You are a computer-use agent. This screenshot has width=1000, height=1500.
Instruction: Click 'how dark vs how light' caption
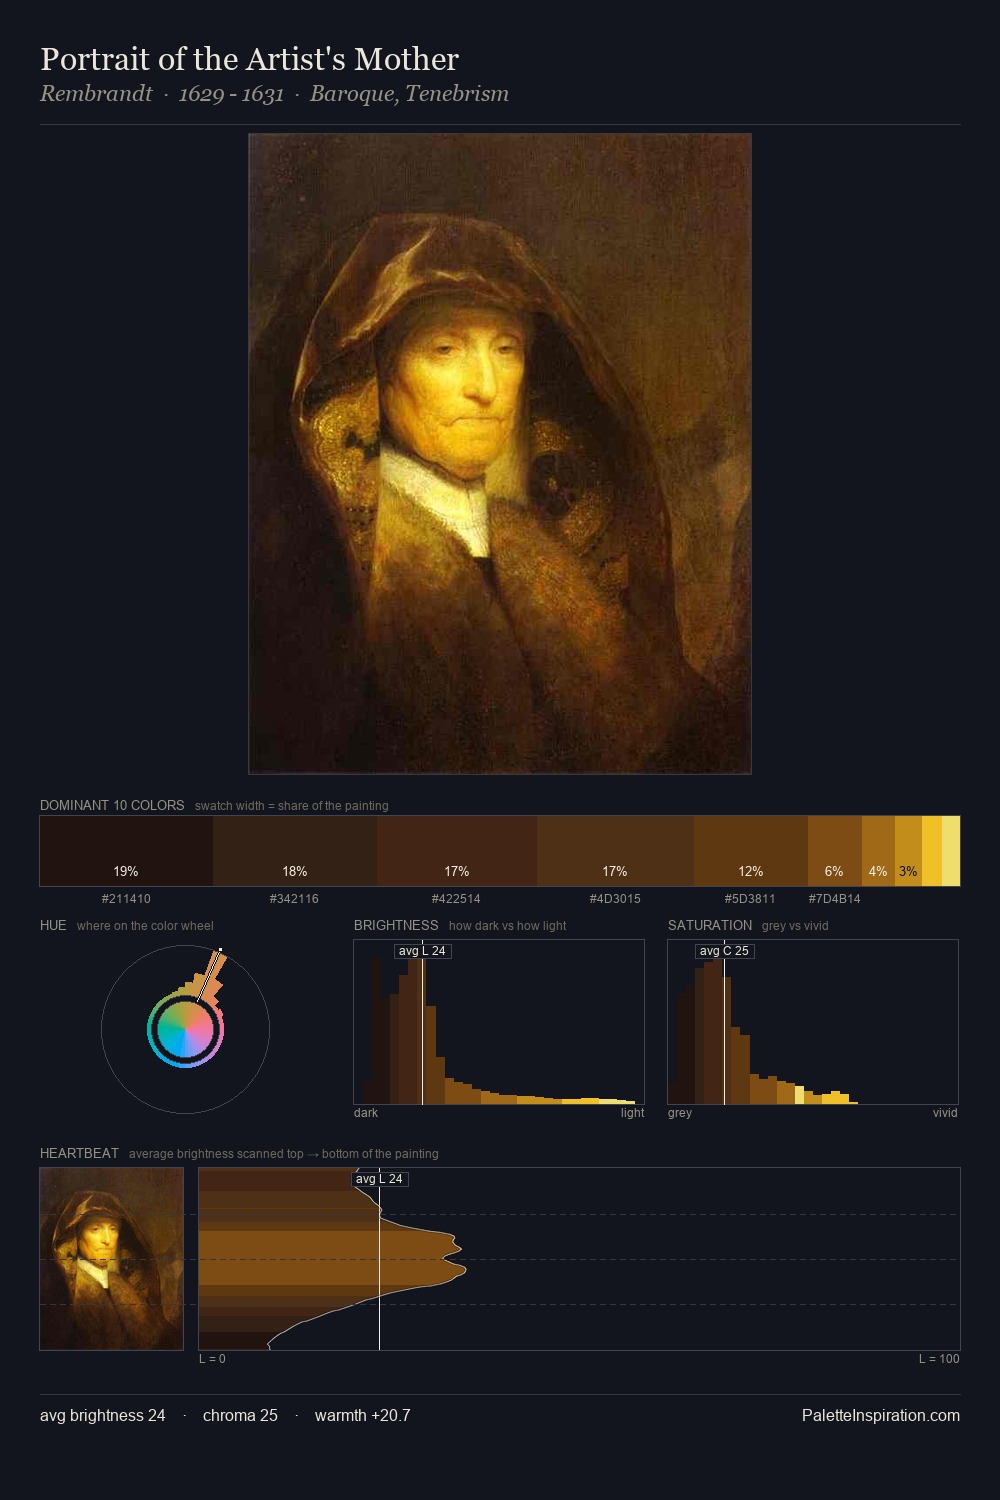507,926
